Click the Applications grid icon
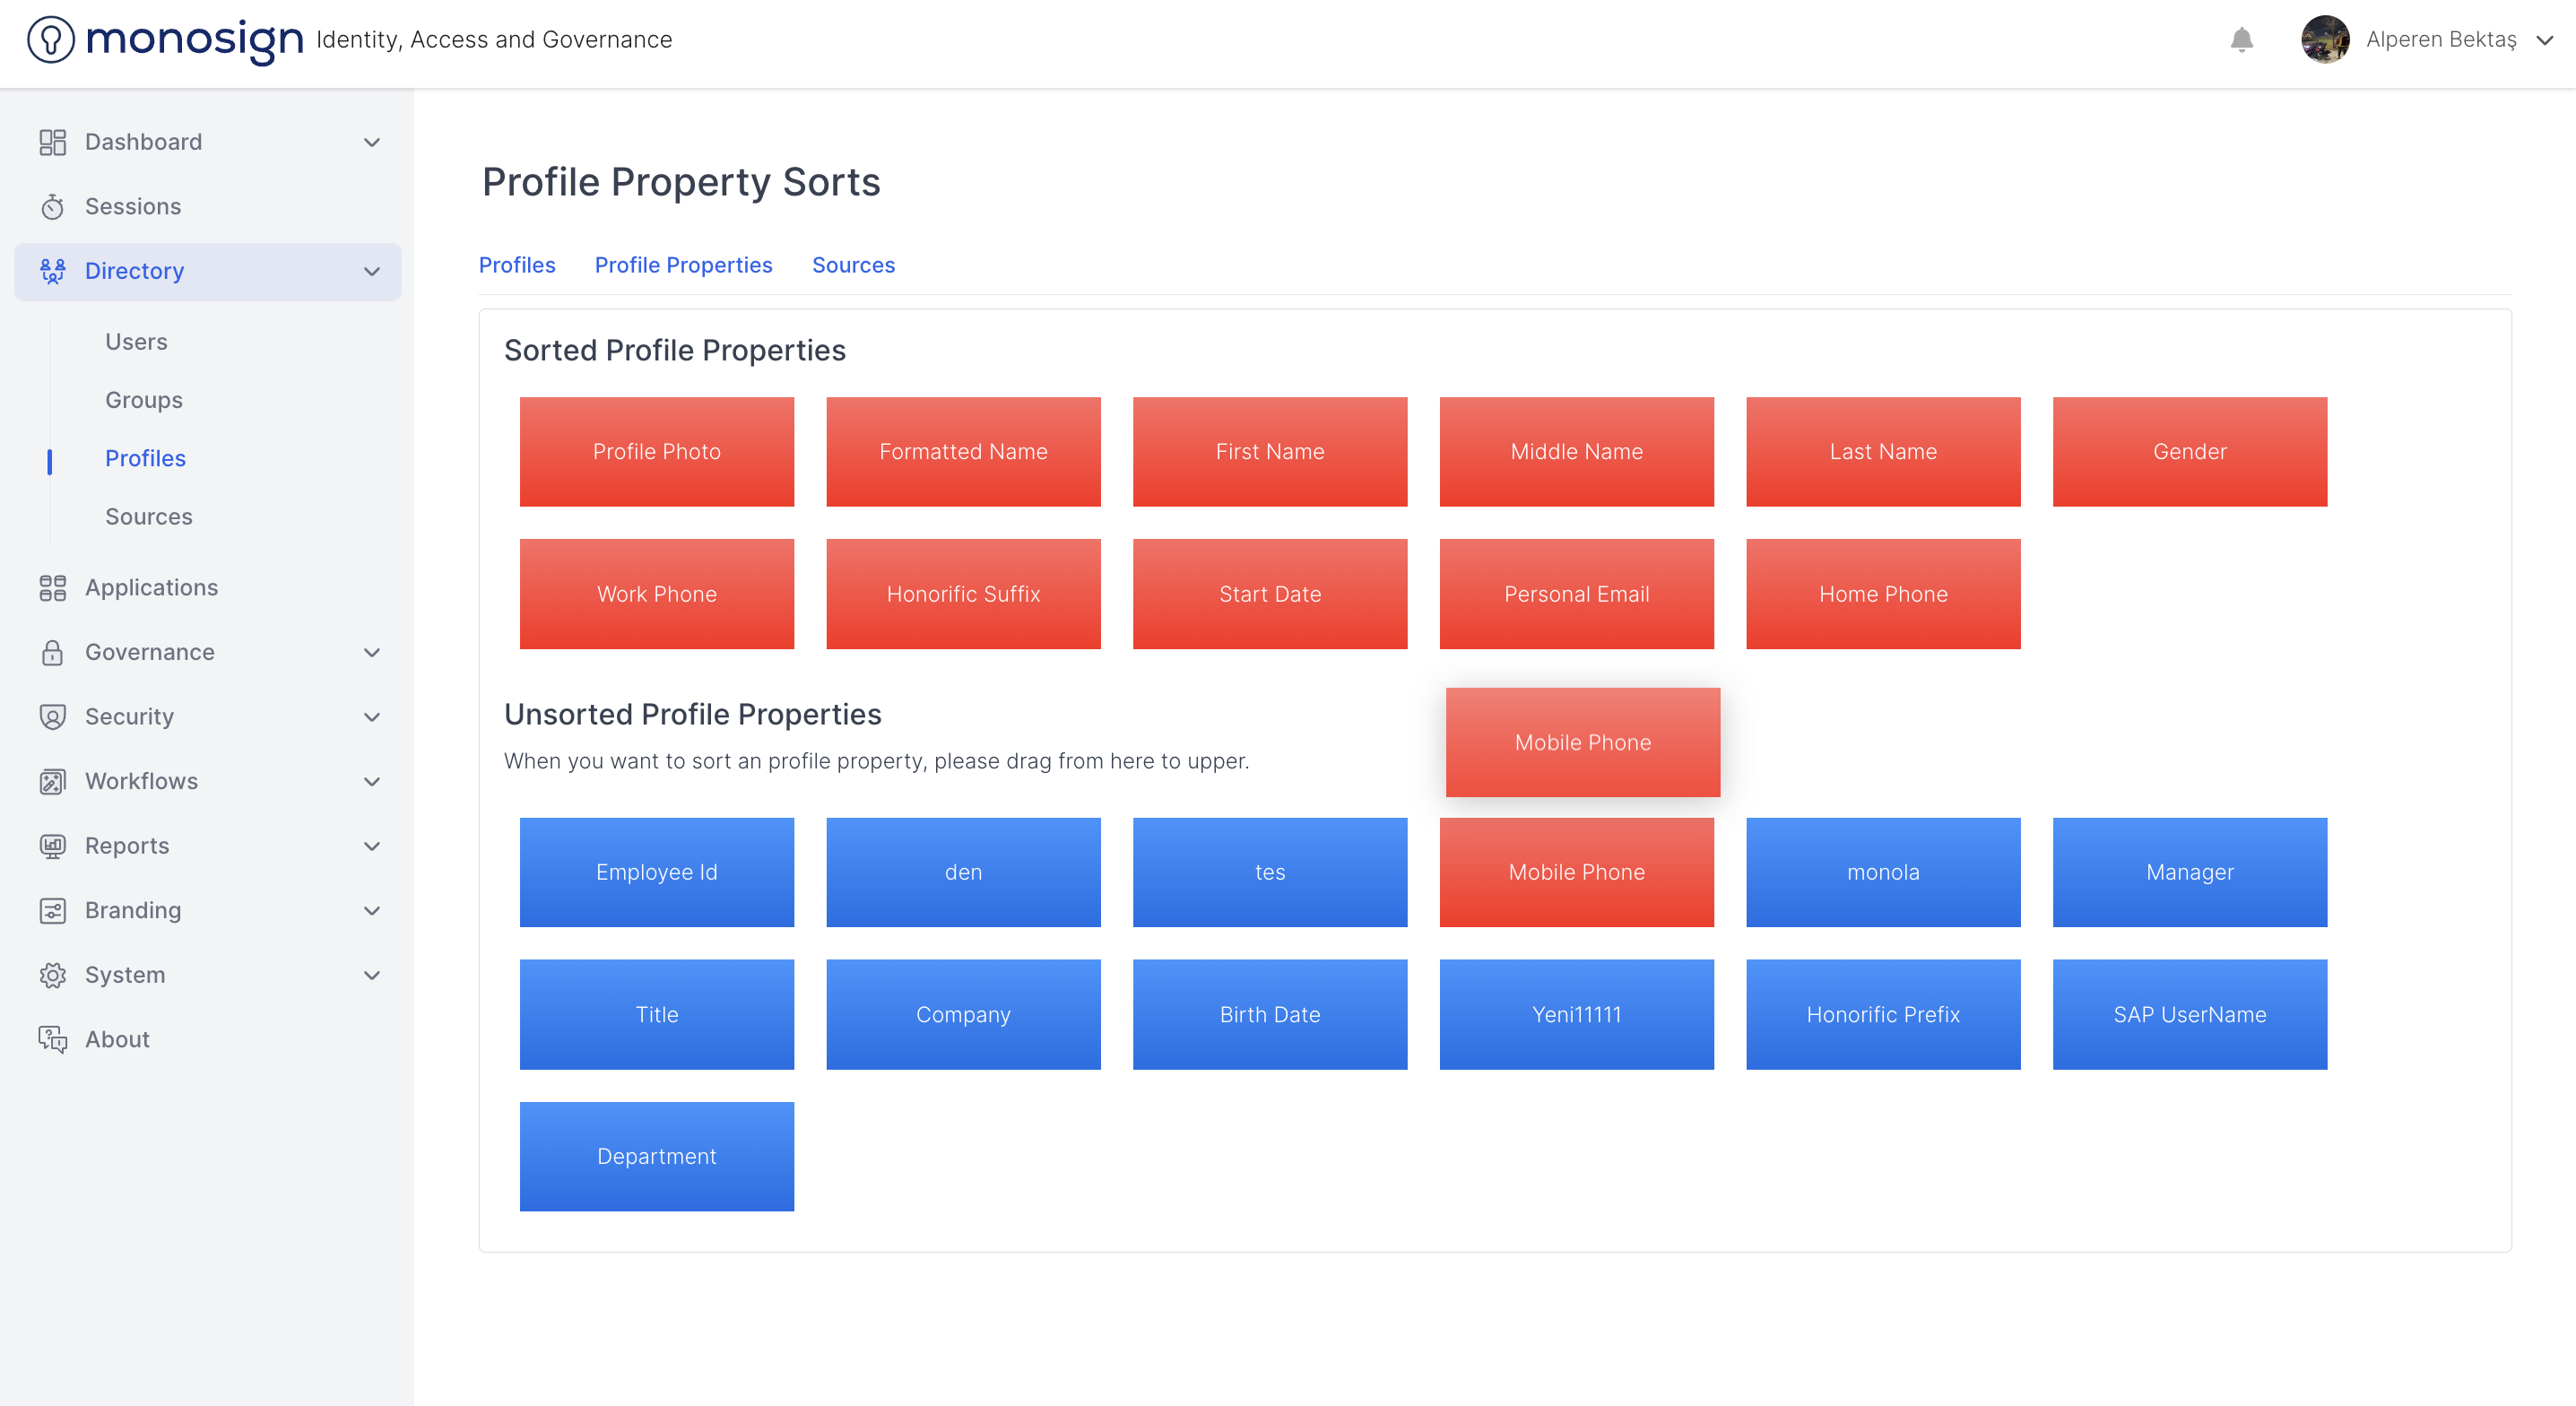Image resolution: width=2576 pixels, height=1406 pixels. pos(52,588)
